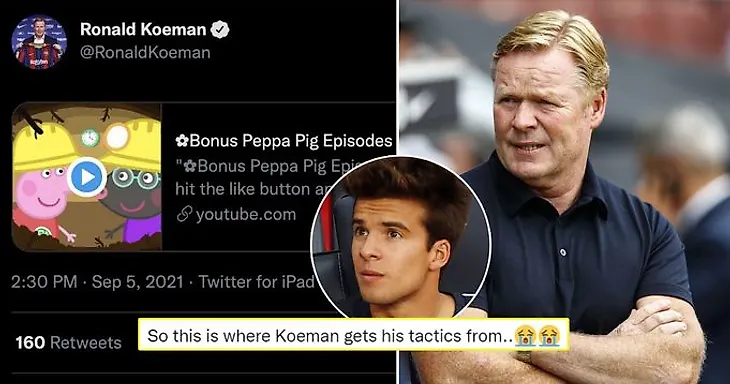Click the Sep 5, 2021 date
Image resolution: width=730 pixels, height=384 pixels.
pyautogui.click(x=137, y=282)
